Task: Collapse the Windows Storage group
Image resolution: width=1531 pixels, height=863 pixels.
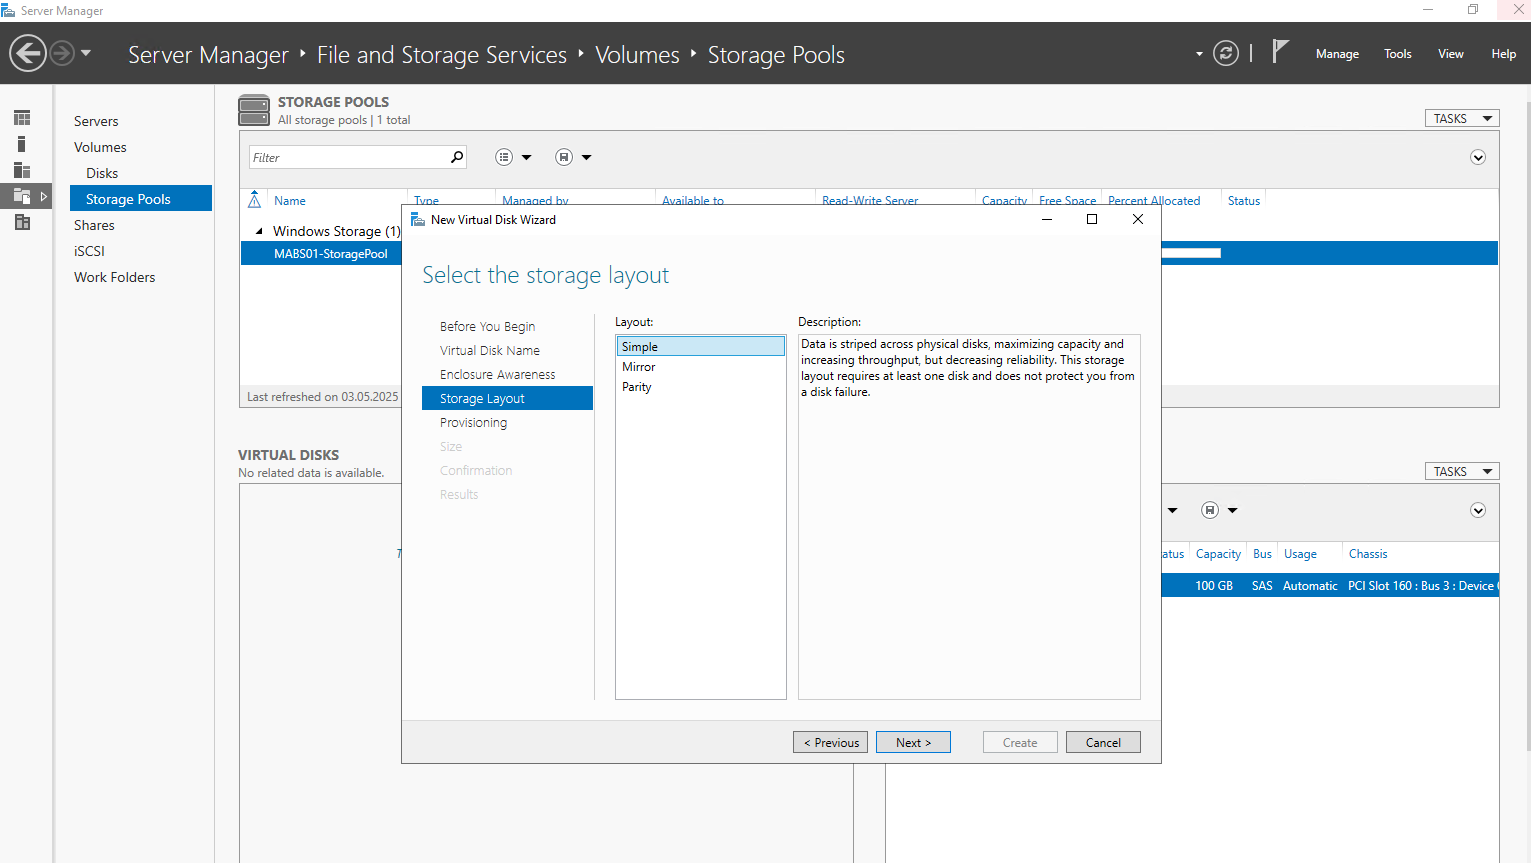Action: click(259, 231)
